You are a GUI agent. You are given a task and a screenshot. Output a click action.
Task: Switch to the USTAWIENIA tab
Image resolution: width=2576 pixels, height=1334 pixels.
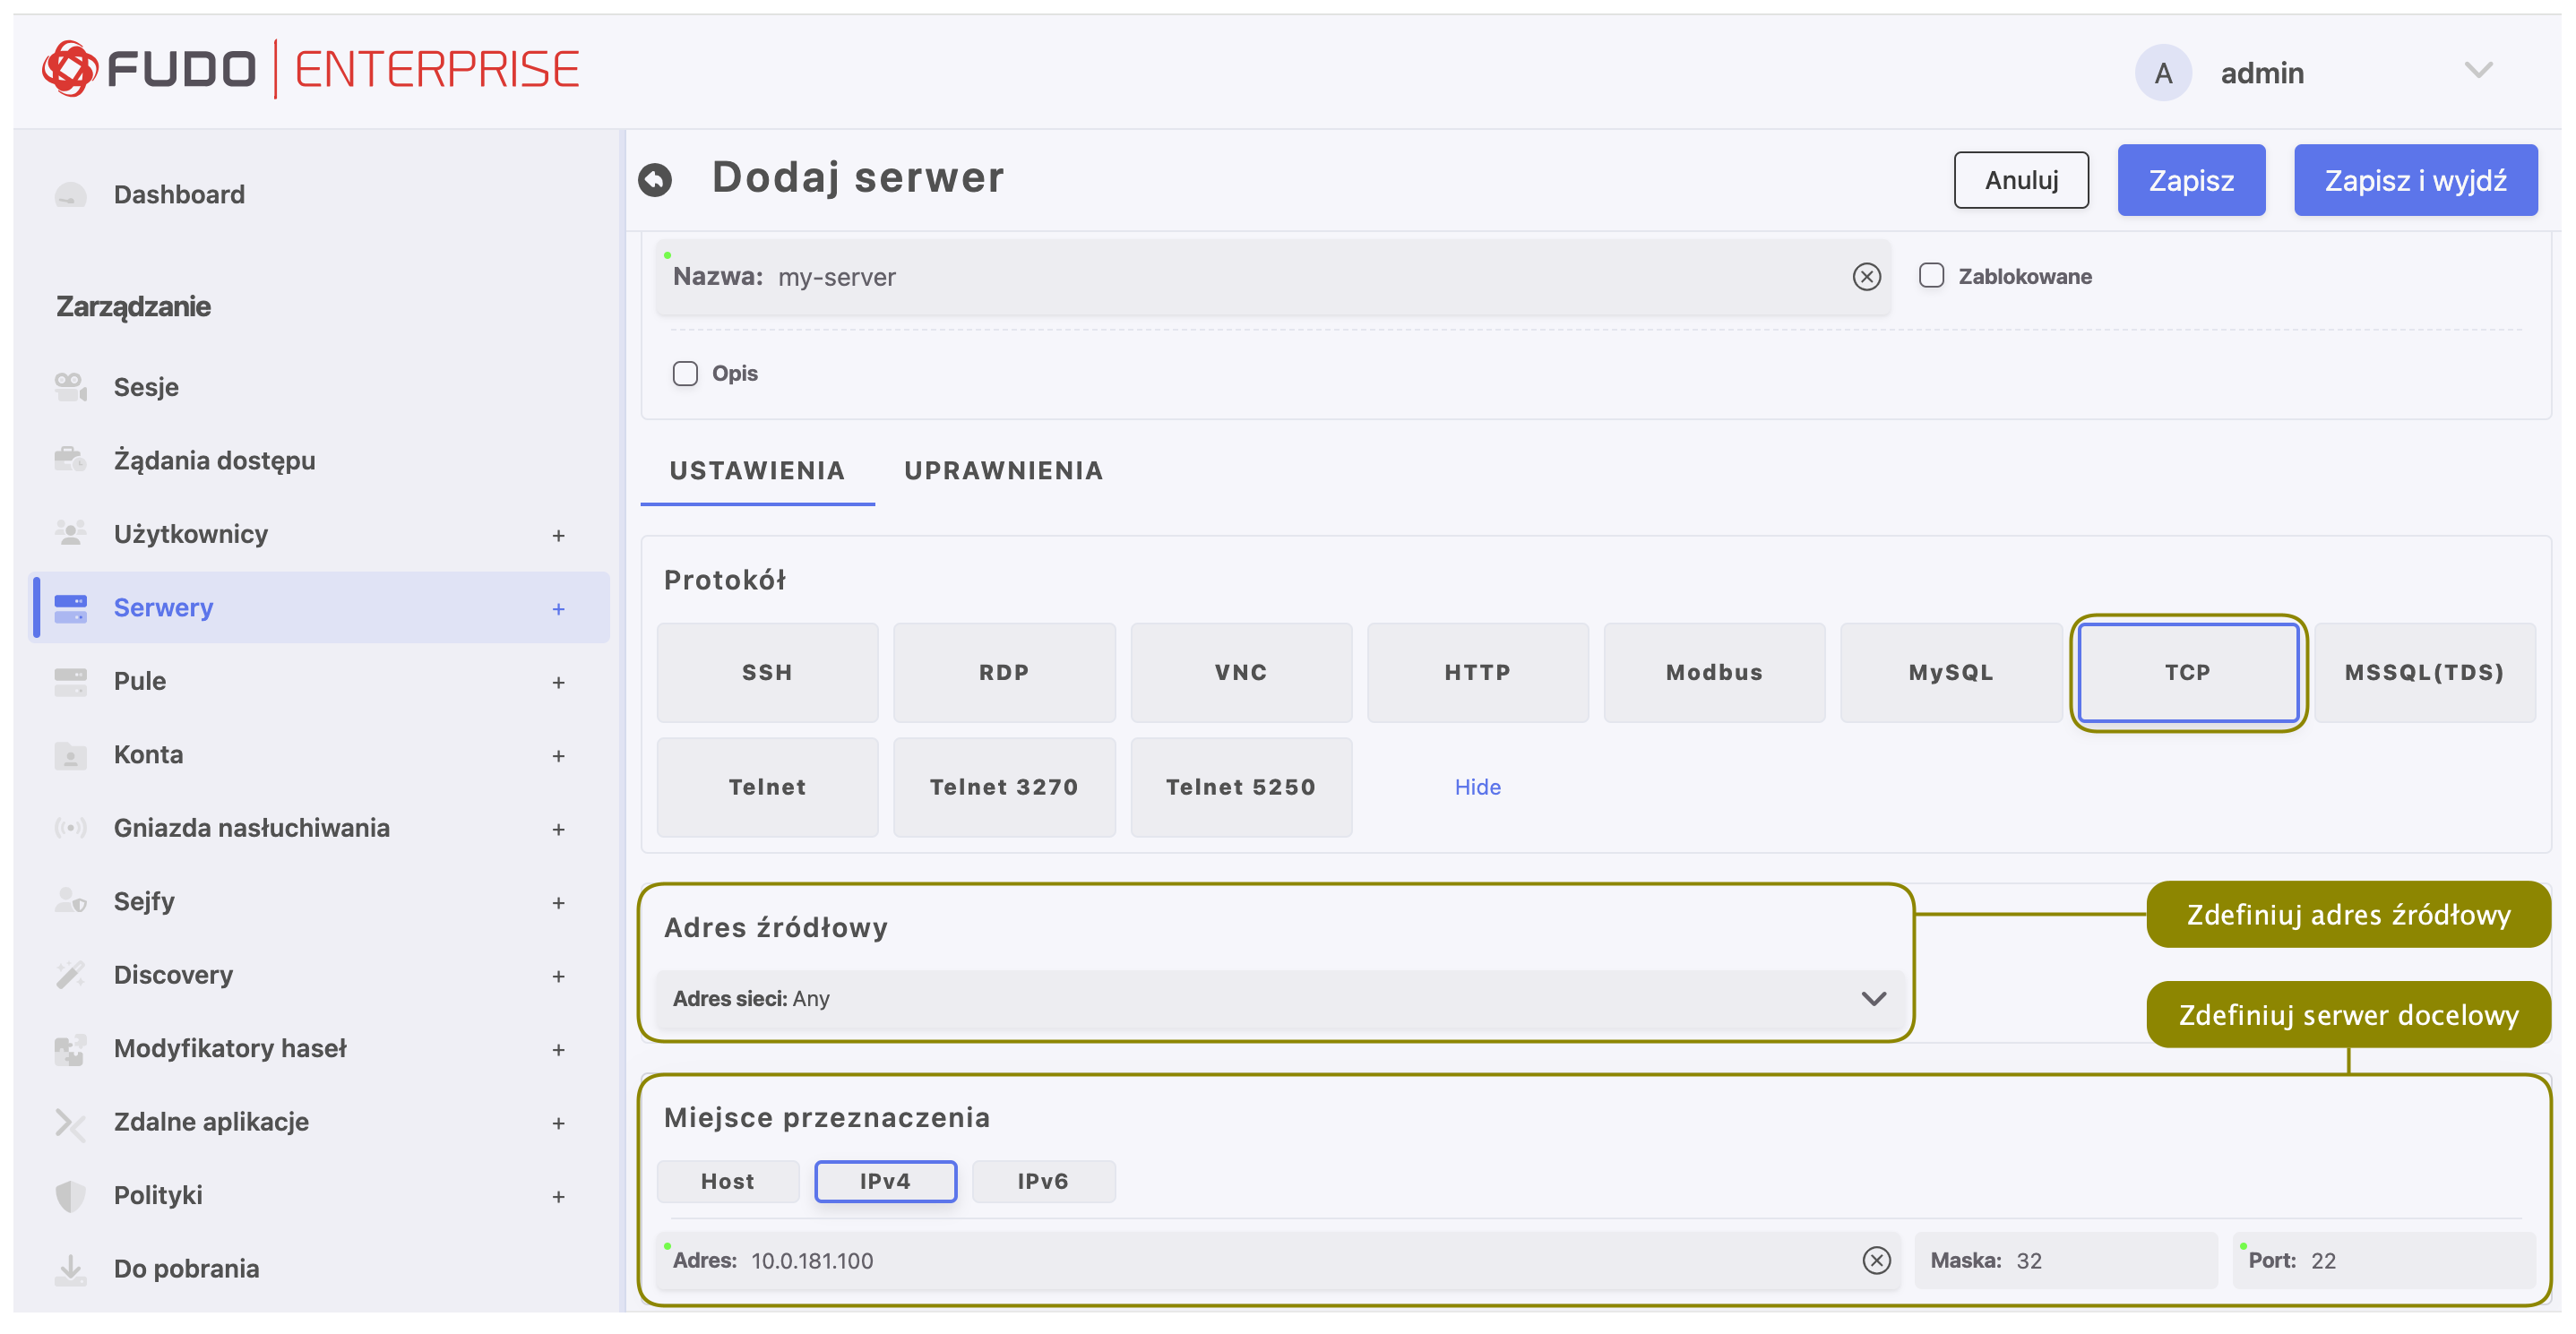pyautogui.click(x=757, y=471)
